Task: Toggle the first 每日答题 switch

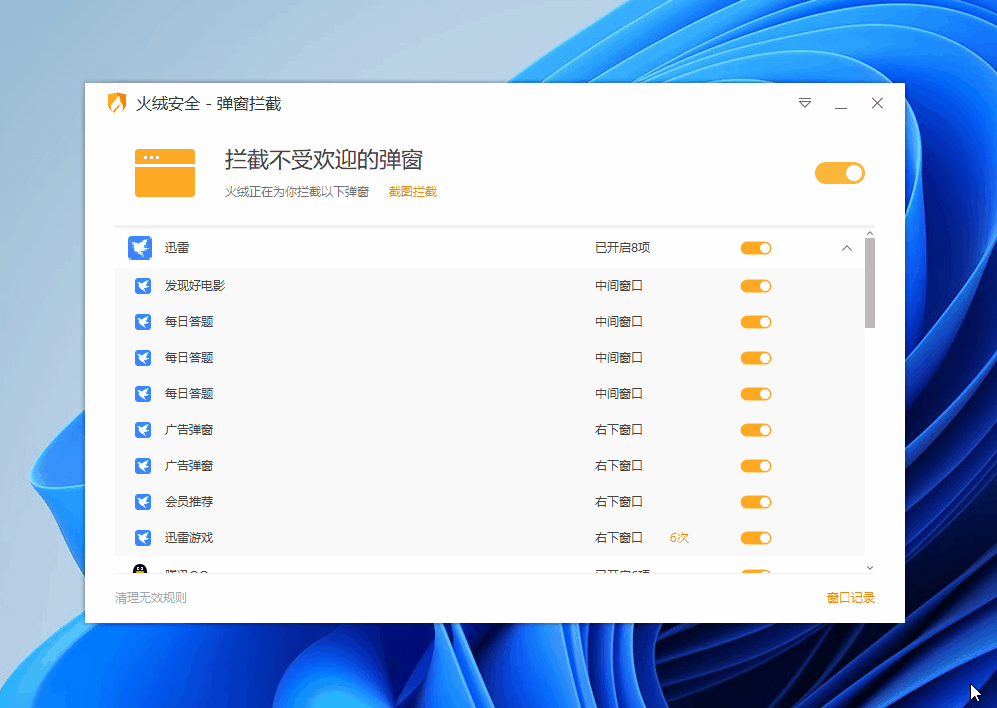Action: pos(756,322)
